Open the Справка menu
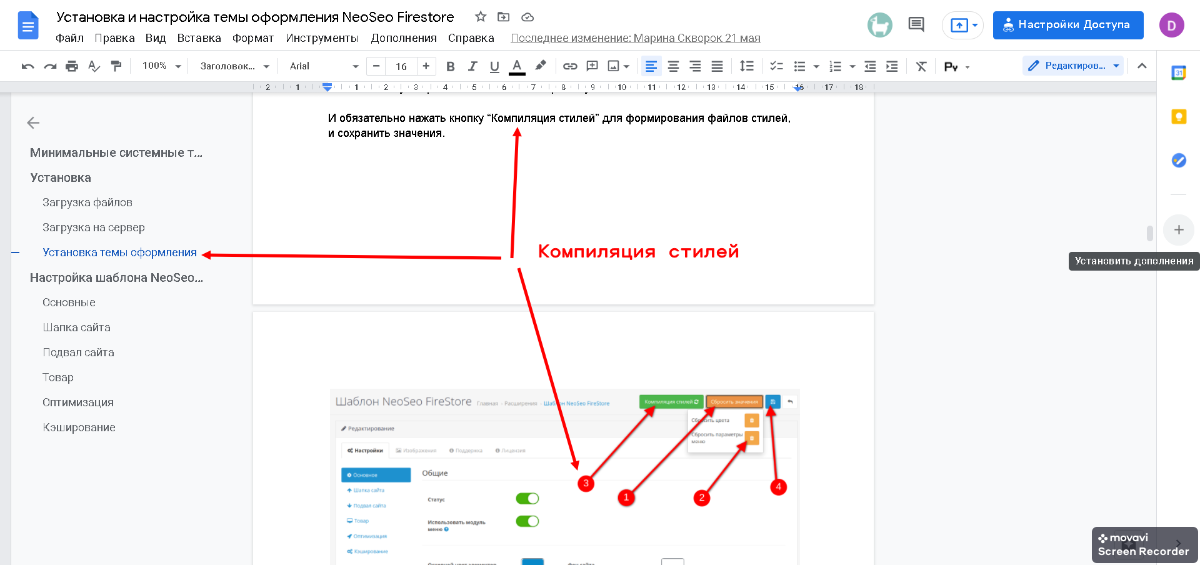 pos(471,38)
